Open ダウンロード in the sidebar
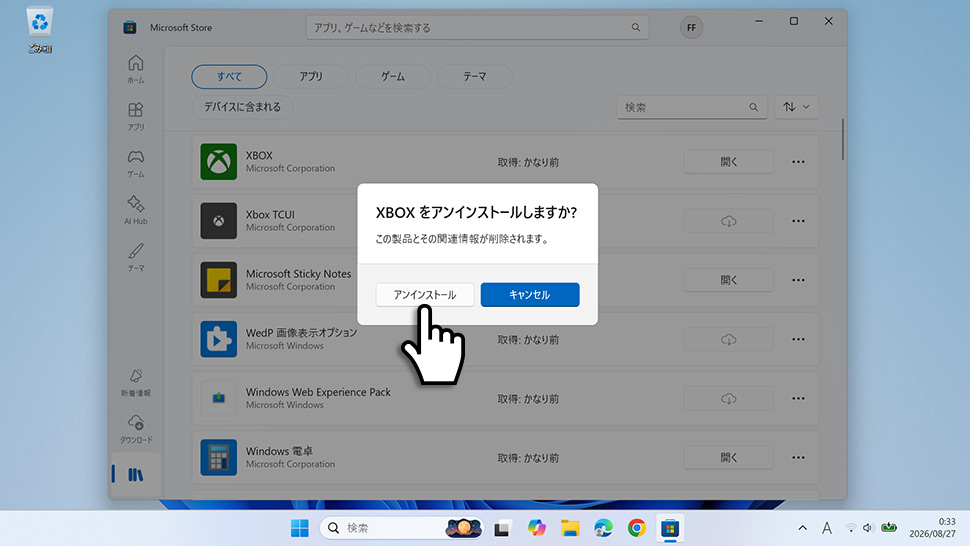 [135, 429]
